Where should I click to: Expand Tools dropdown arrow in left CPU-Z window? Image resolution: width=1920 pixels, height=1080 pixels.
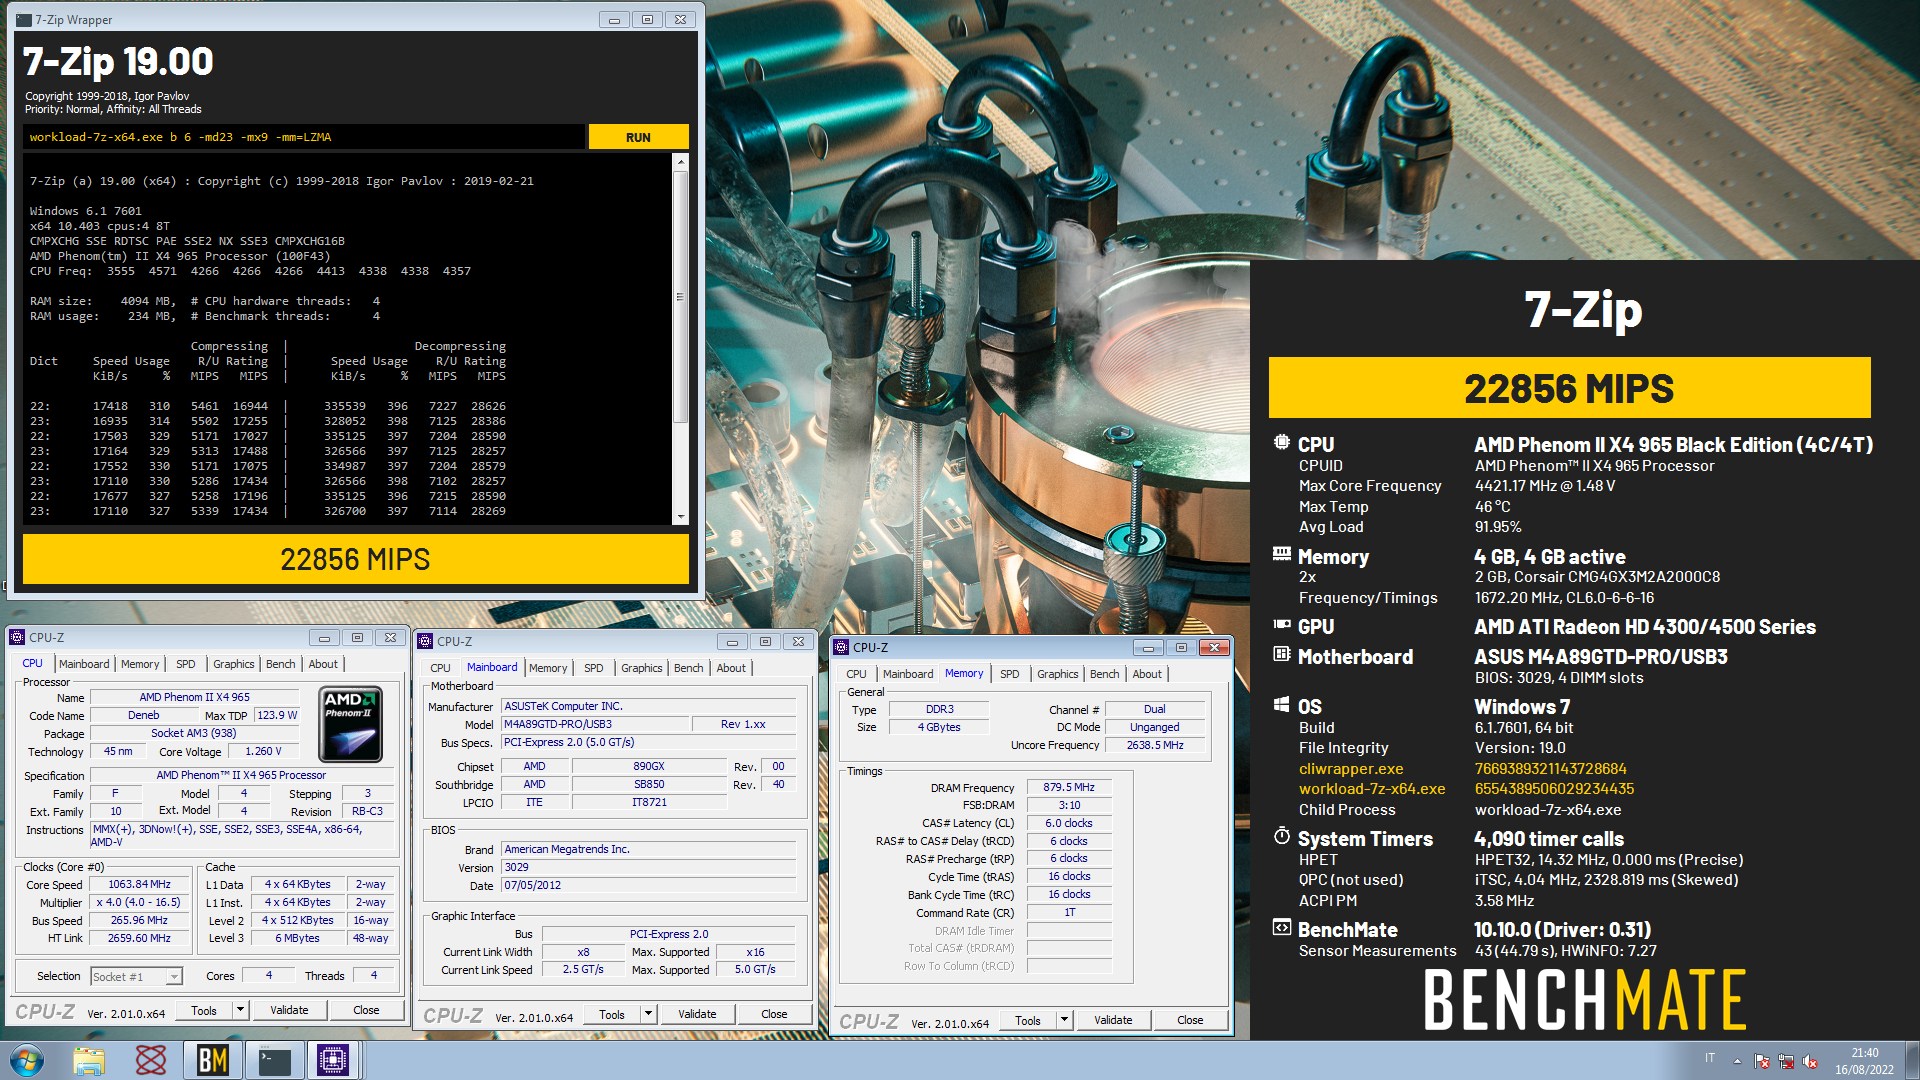click(240, 1010)
